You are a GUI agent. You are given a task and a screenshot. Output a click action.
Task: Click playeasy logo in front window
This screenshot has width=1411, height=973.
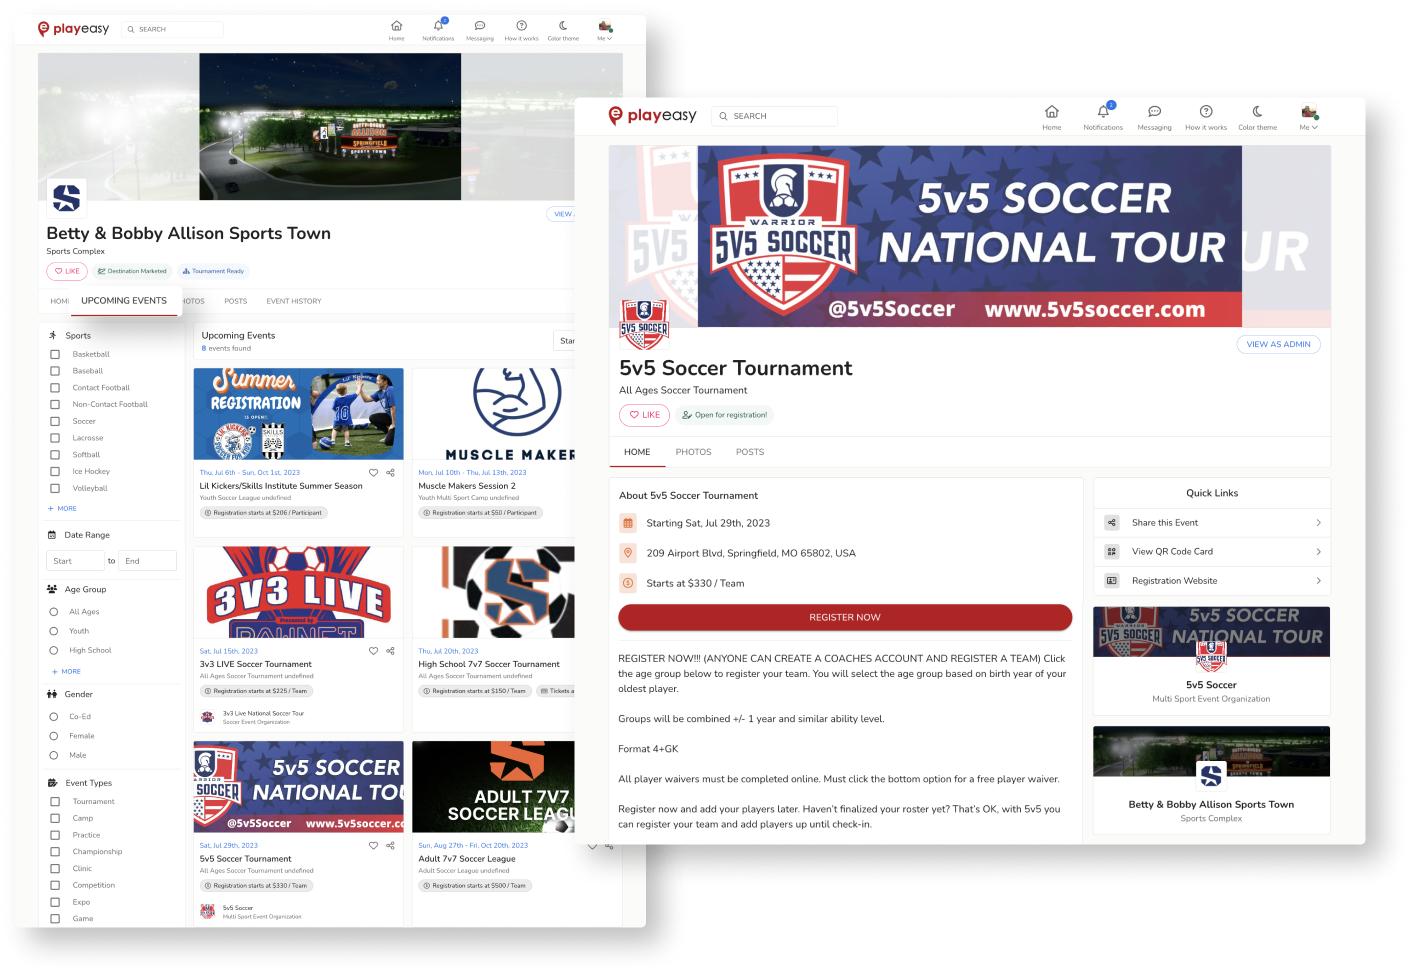652,116
